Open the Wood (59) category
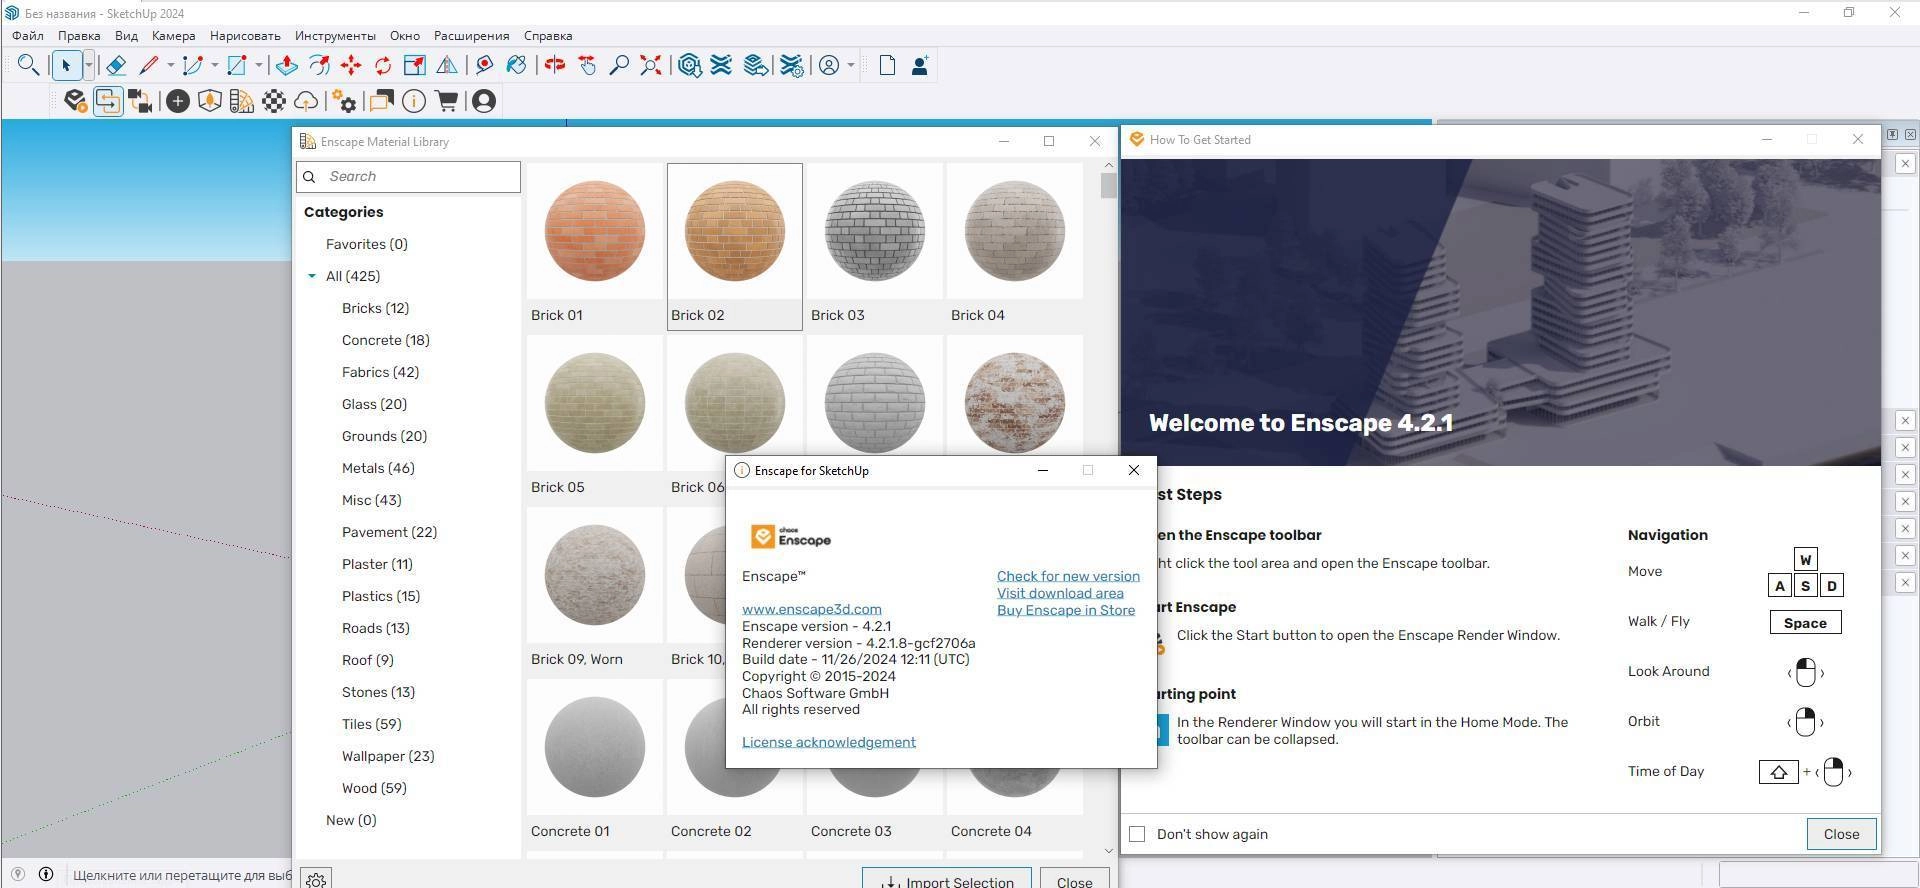The image size is (1920, 888). [374, 788]
